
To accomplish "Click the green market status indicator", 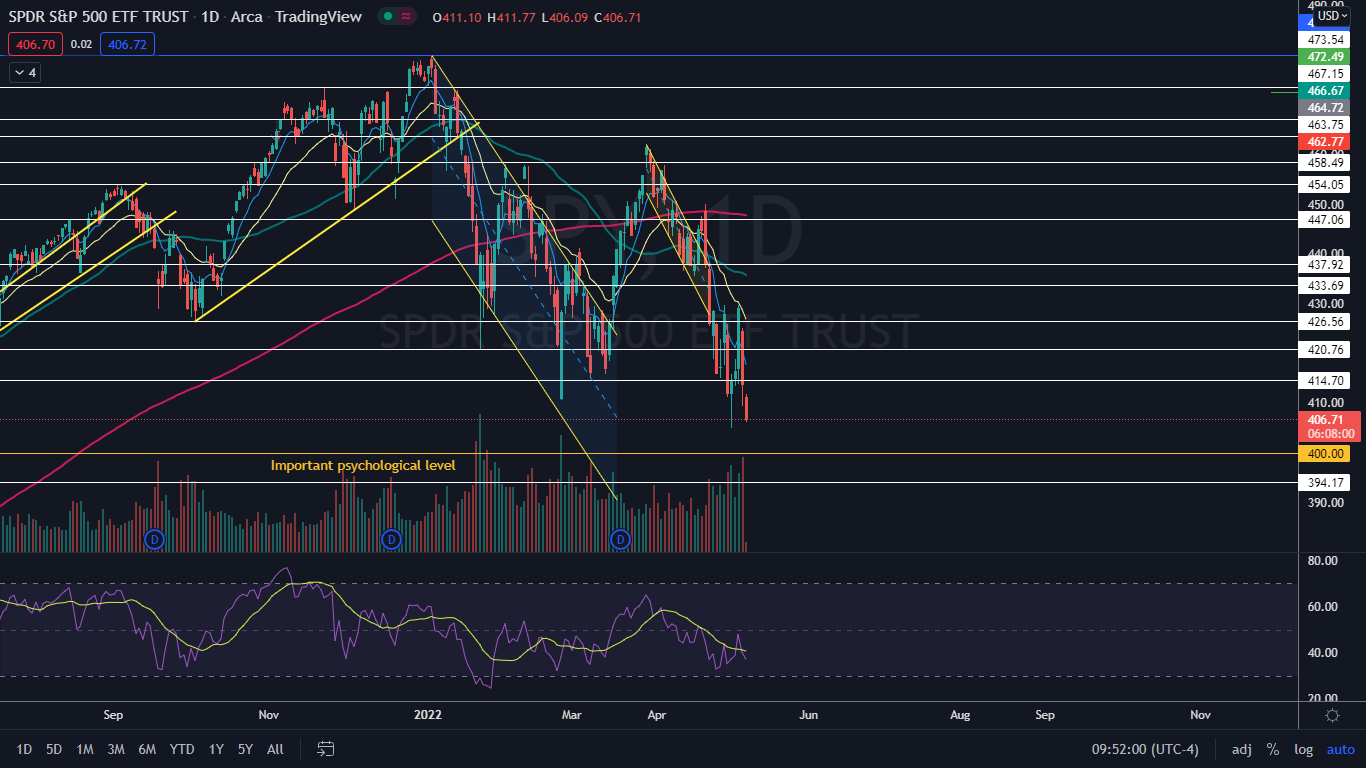I will point(386,17).
